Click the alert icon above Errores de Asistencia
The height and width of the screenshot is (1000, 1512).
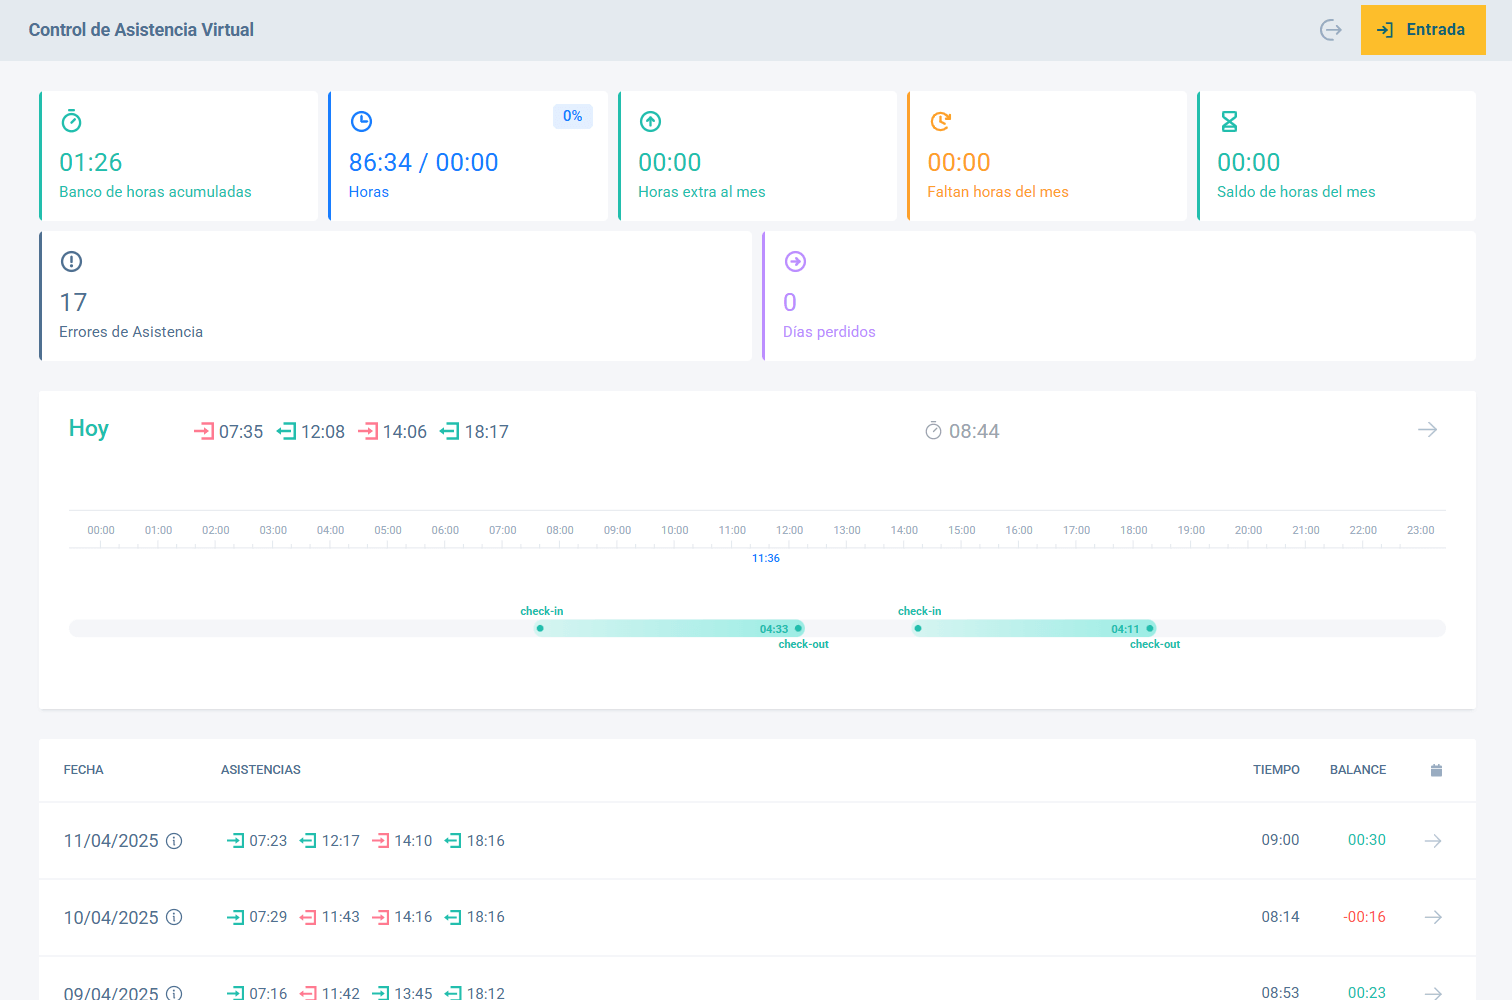(71, 262)
